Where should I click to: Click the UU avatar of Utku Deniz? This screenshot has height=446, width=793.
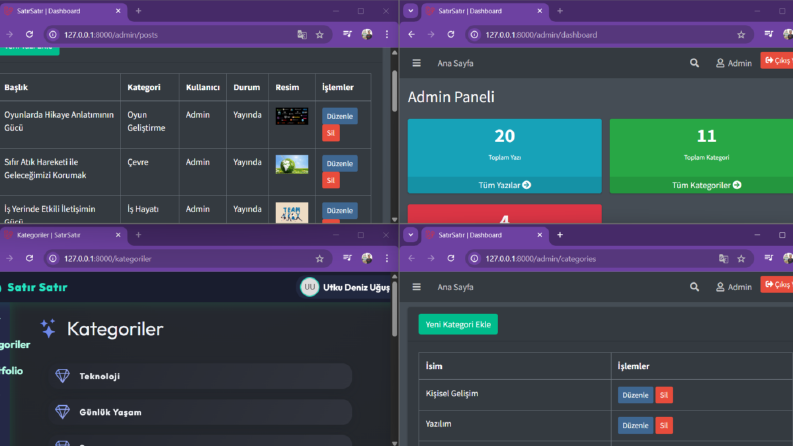[x=310, y=287]
